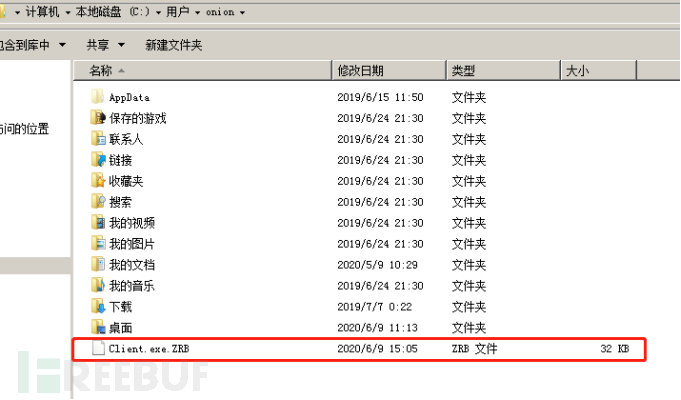The height and width of the screenshot is (400, 681).
Task: Select the 我的文档 folder row
Action: pos(131,265)
